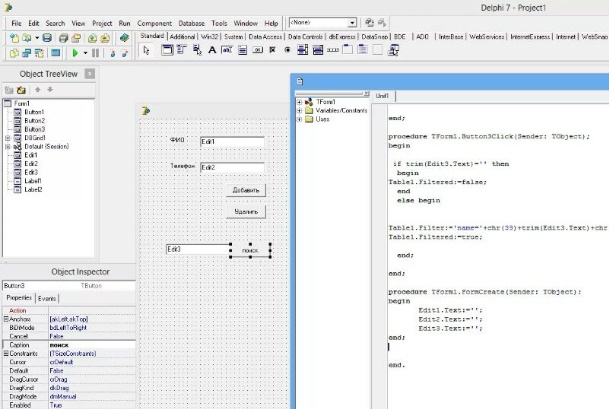
Task: Click the Удалить button on the form
Action: tap(246, 212)
